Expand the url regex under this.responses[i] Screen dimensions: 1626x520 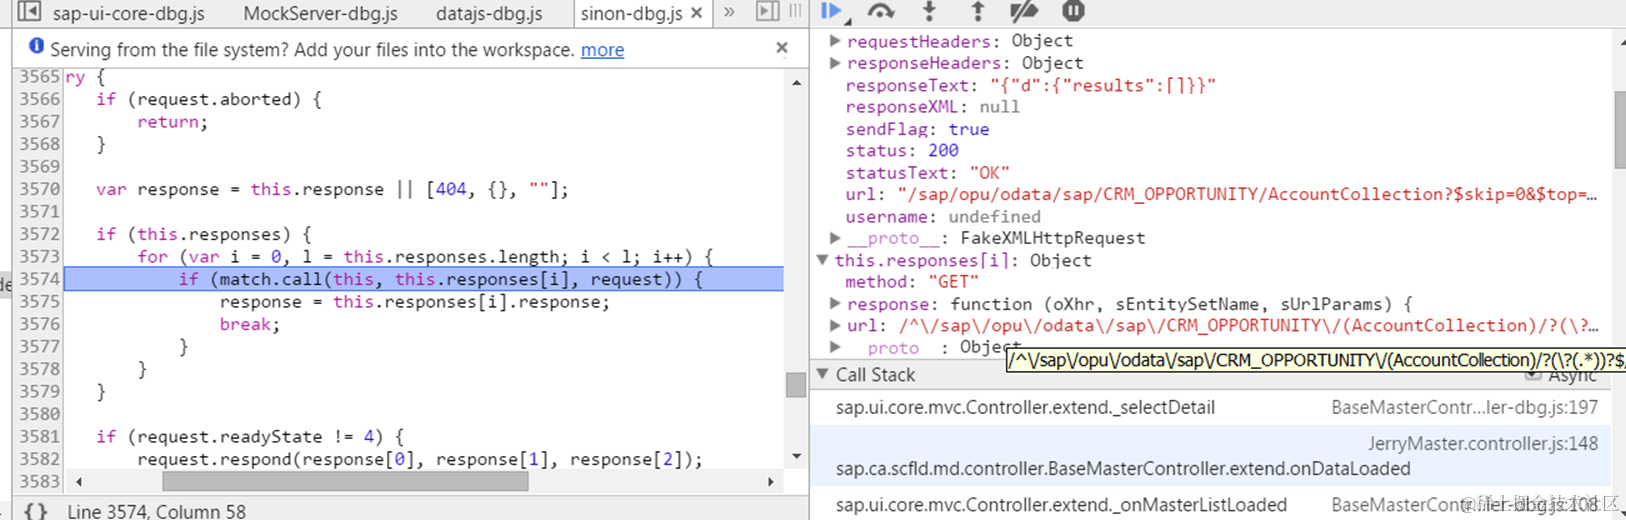(x=835, y=325)
